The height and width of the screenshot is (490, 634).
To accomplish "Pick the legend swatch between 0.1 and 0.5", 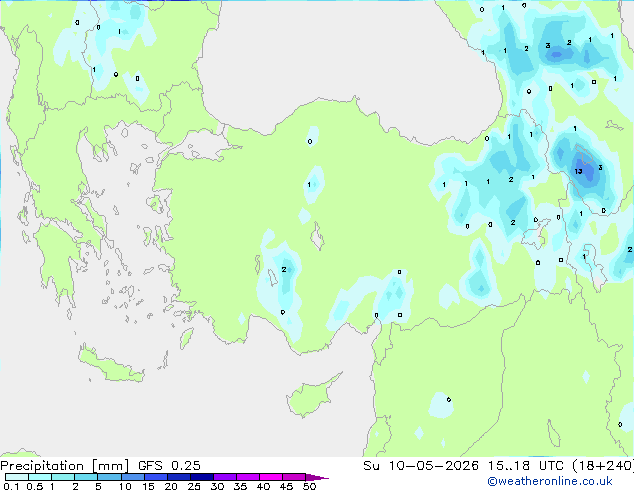I will [x=17, y=477].
